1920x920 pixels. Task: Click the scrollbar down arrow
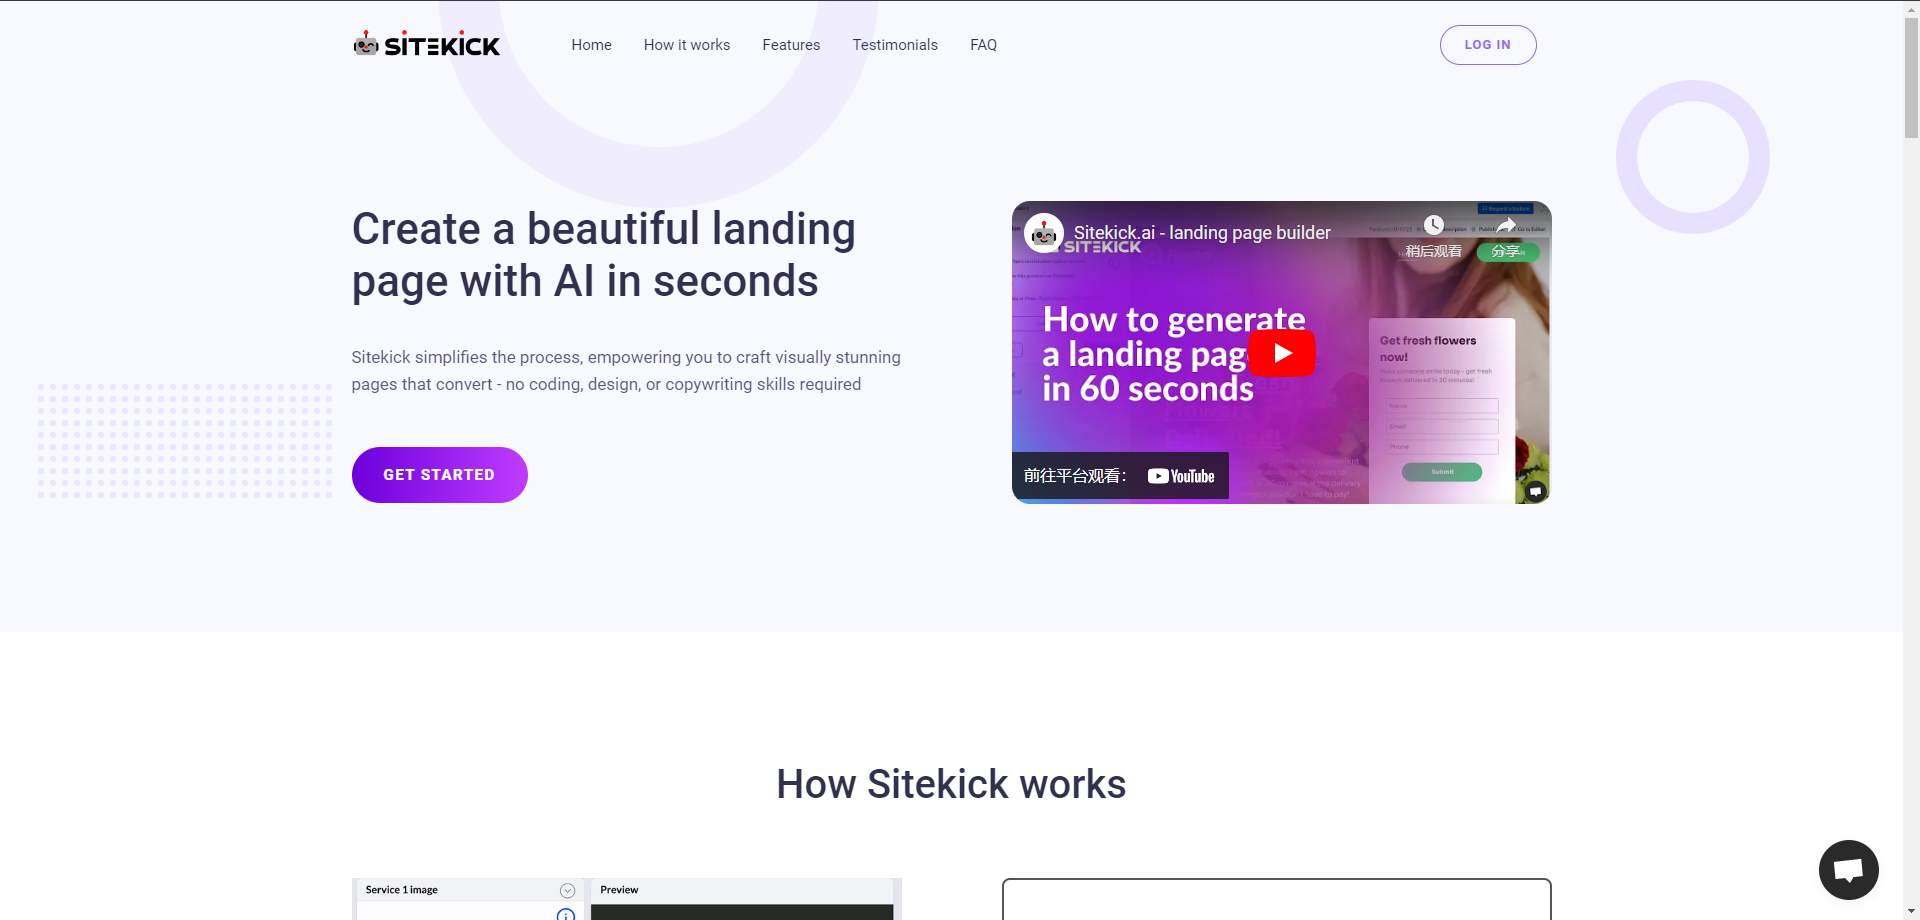coord(1911,911)
